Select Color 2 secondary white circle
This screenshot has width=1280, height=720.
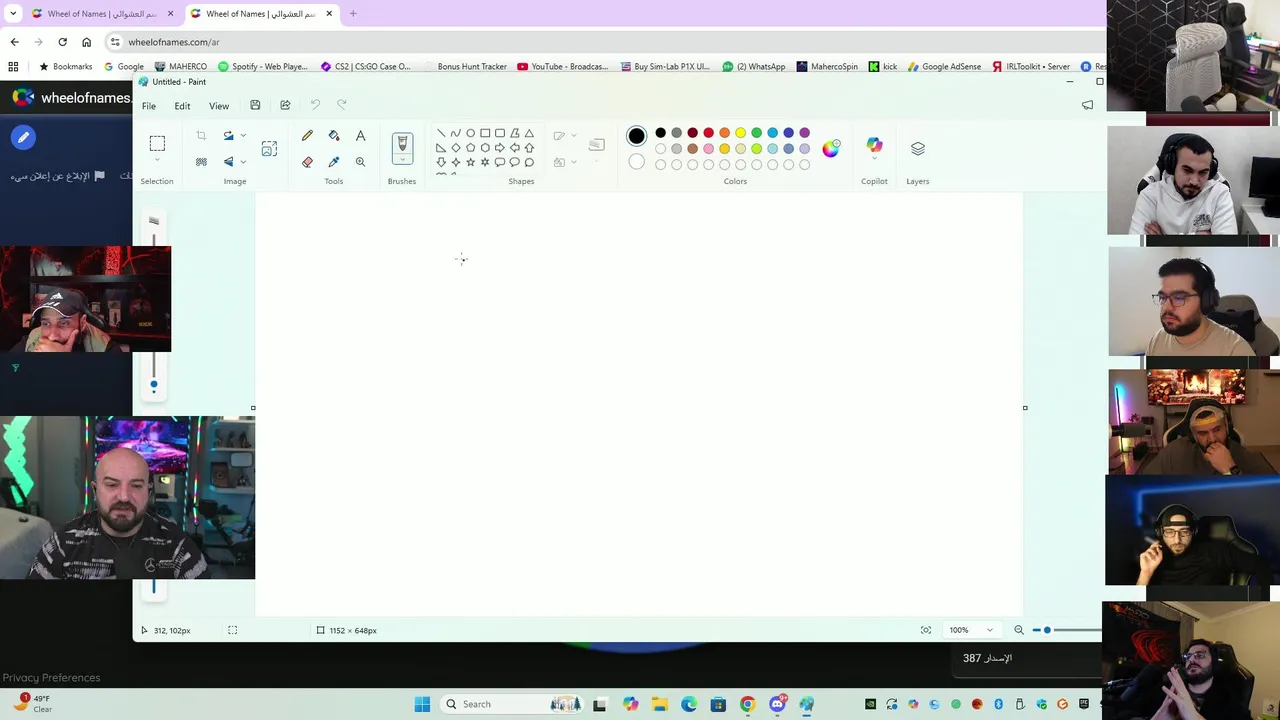[x=637, y=162]
